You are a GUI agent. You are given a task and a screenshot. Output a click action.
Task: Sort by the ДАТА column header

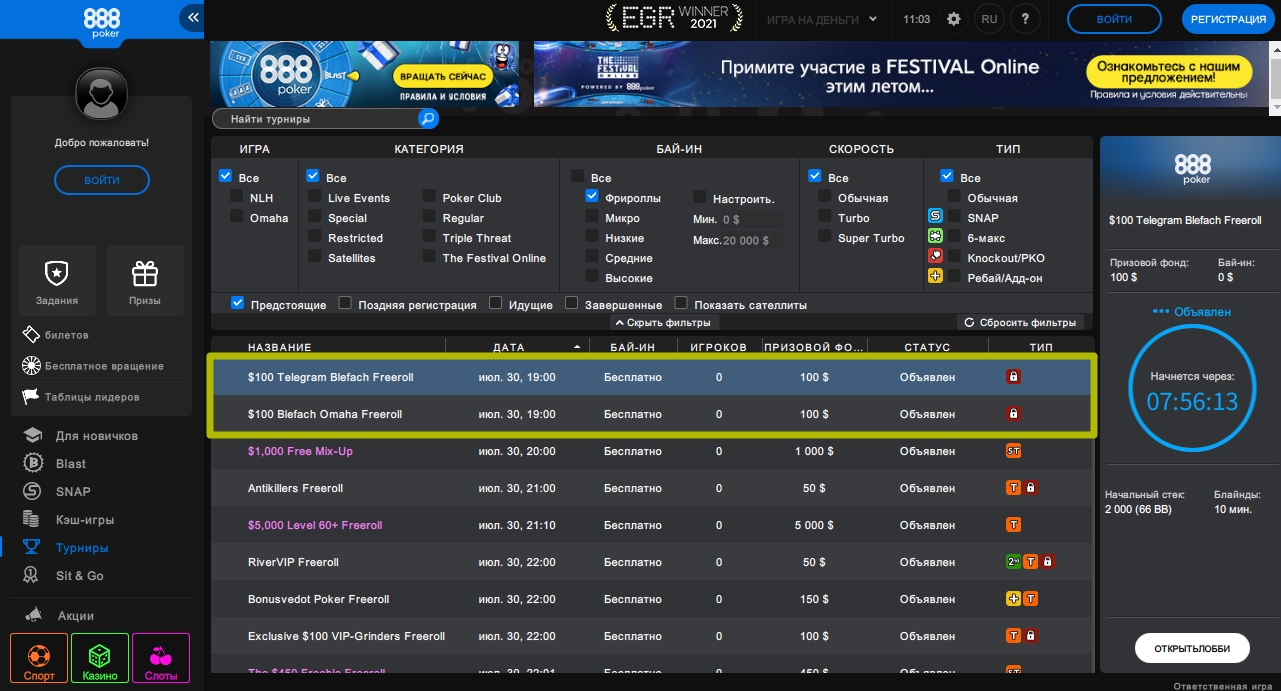(x=509, y=347)
